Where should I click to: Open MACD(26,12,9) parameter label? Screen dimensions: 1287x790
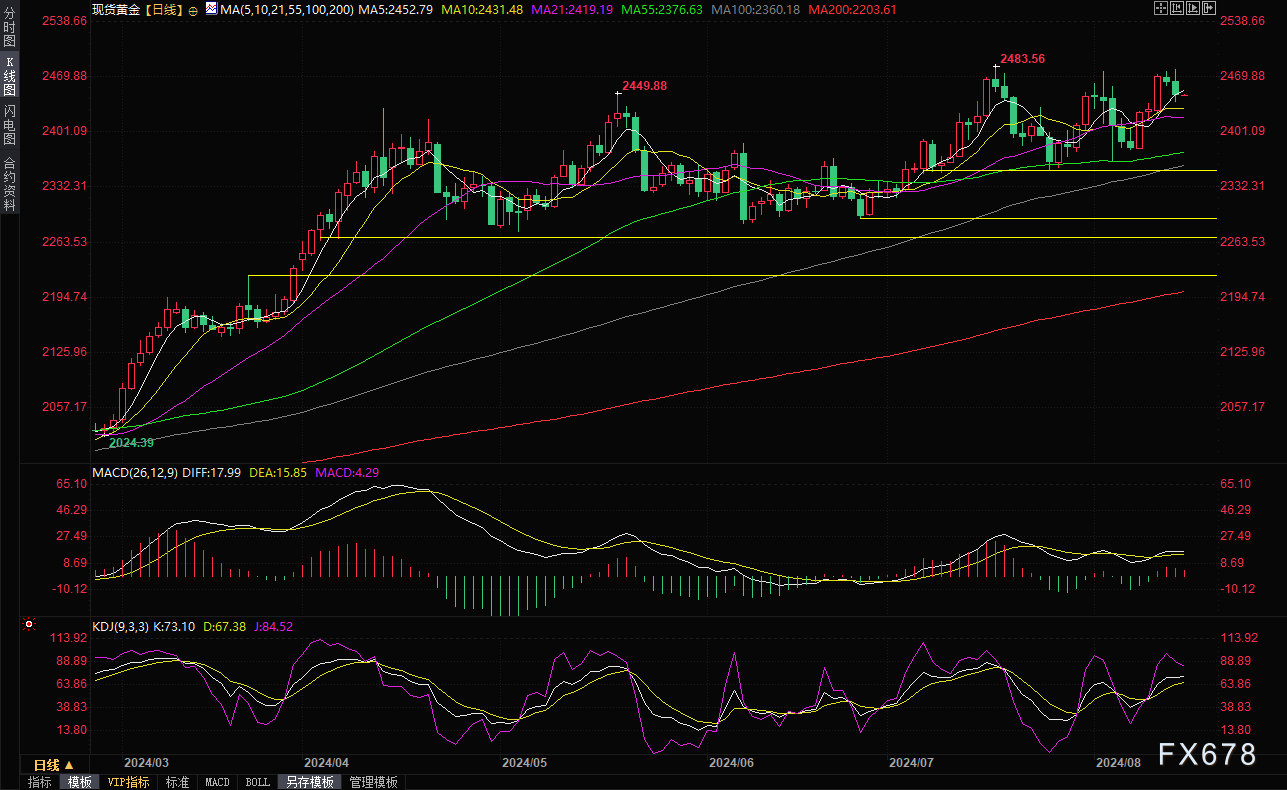135,472
